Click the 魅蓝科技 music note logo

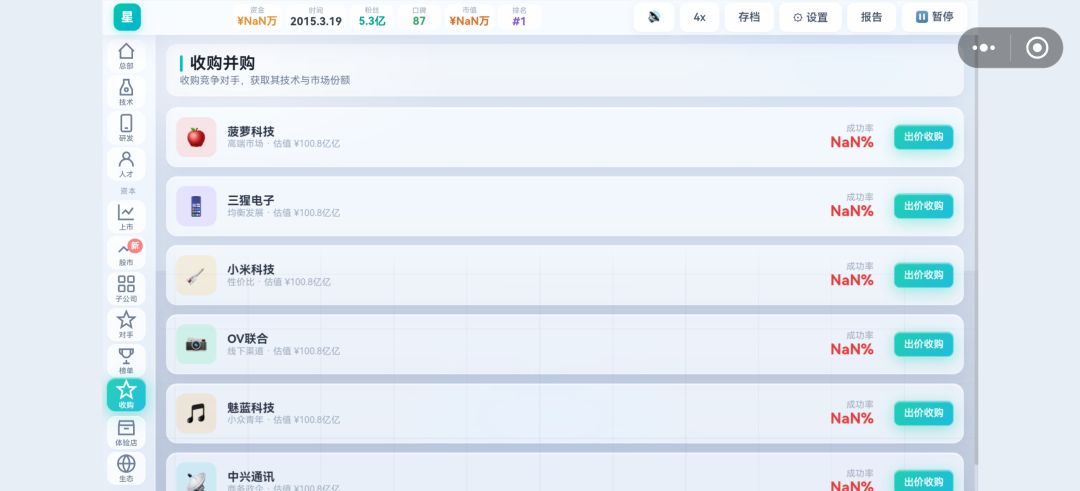coord(196,413)
